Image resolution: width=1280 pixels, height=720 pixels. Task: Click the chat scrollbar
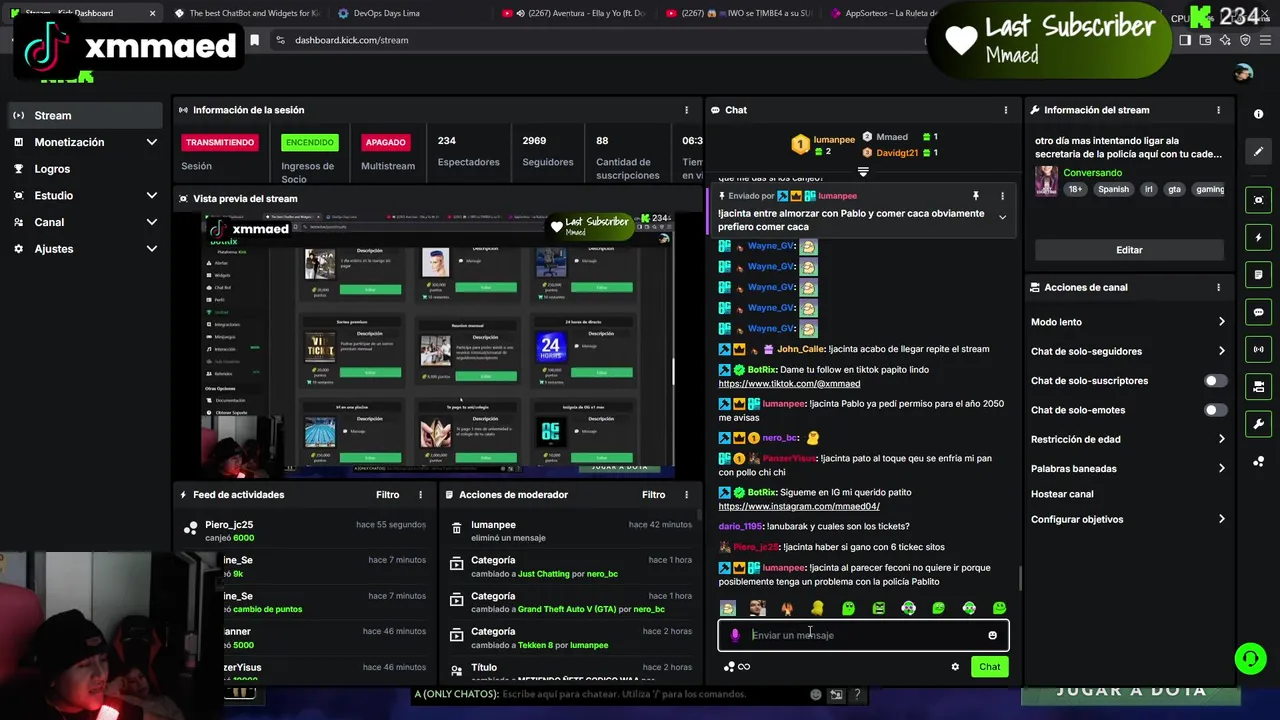point(1019,578)
